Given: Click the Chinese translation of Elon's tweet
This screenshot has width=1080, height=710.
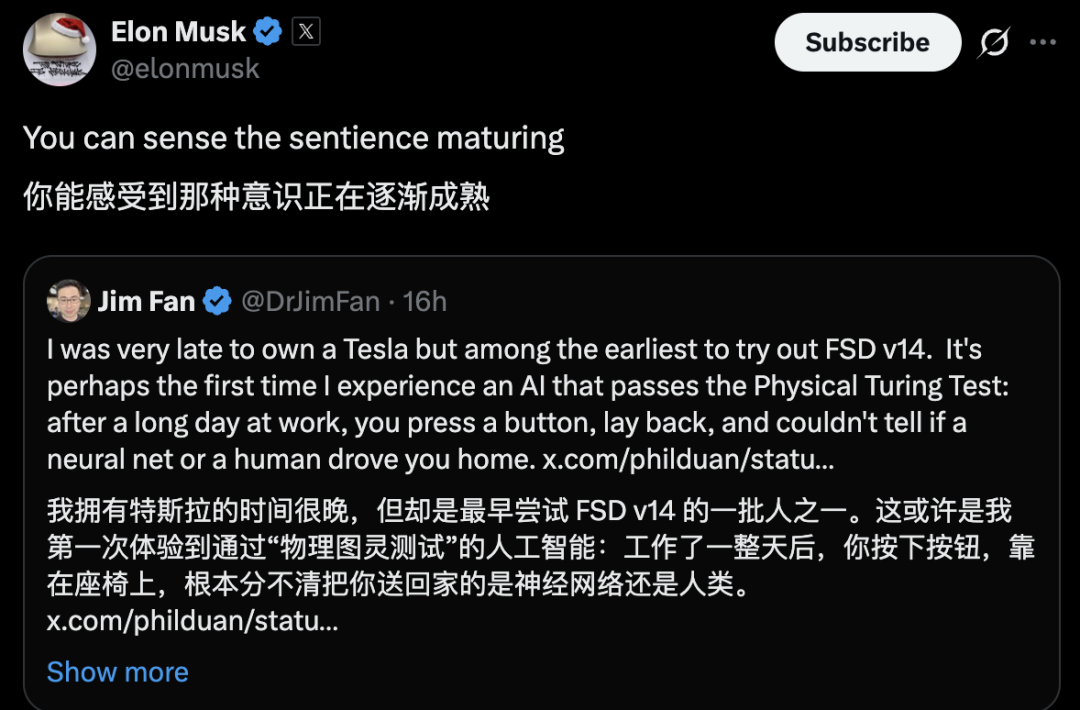Looking at the screenshot, I should (x=256, y=196).
